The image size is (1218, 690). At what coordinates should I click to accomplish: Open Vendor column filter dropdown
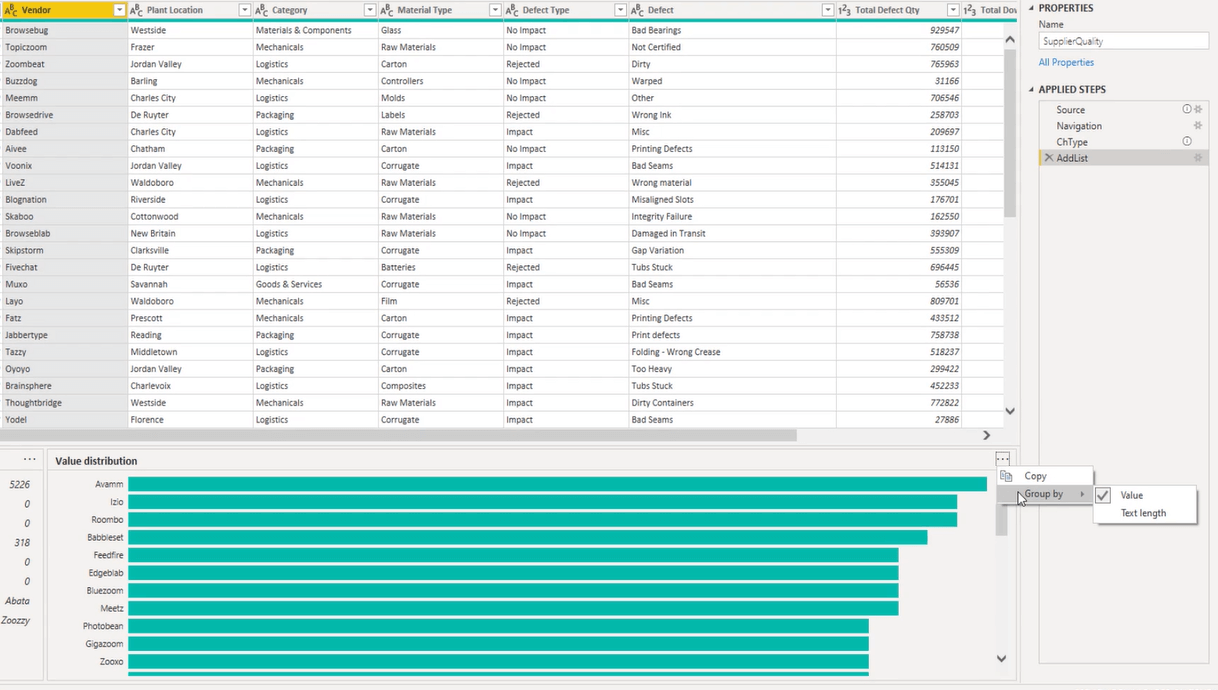(x=120, y=10)
